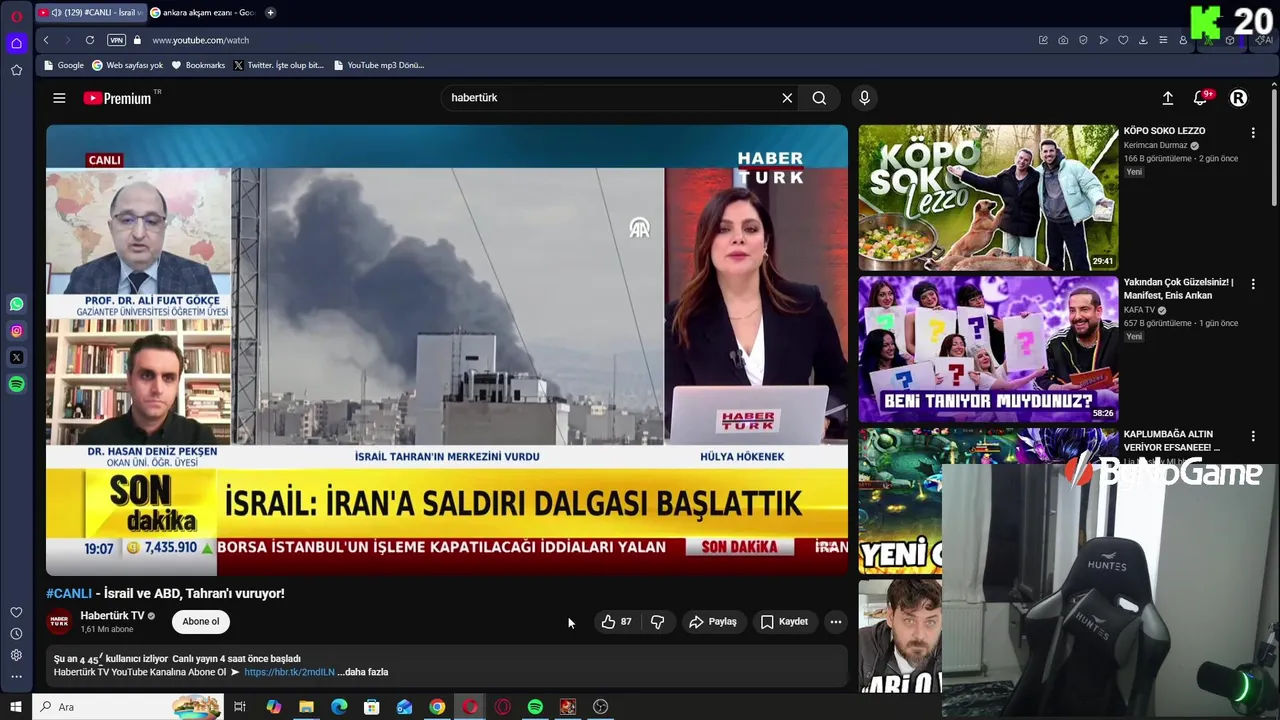Open YouTube notifications bell
The height and width of the screenshot is (720, 1280).
click(1200, 98)
